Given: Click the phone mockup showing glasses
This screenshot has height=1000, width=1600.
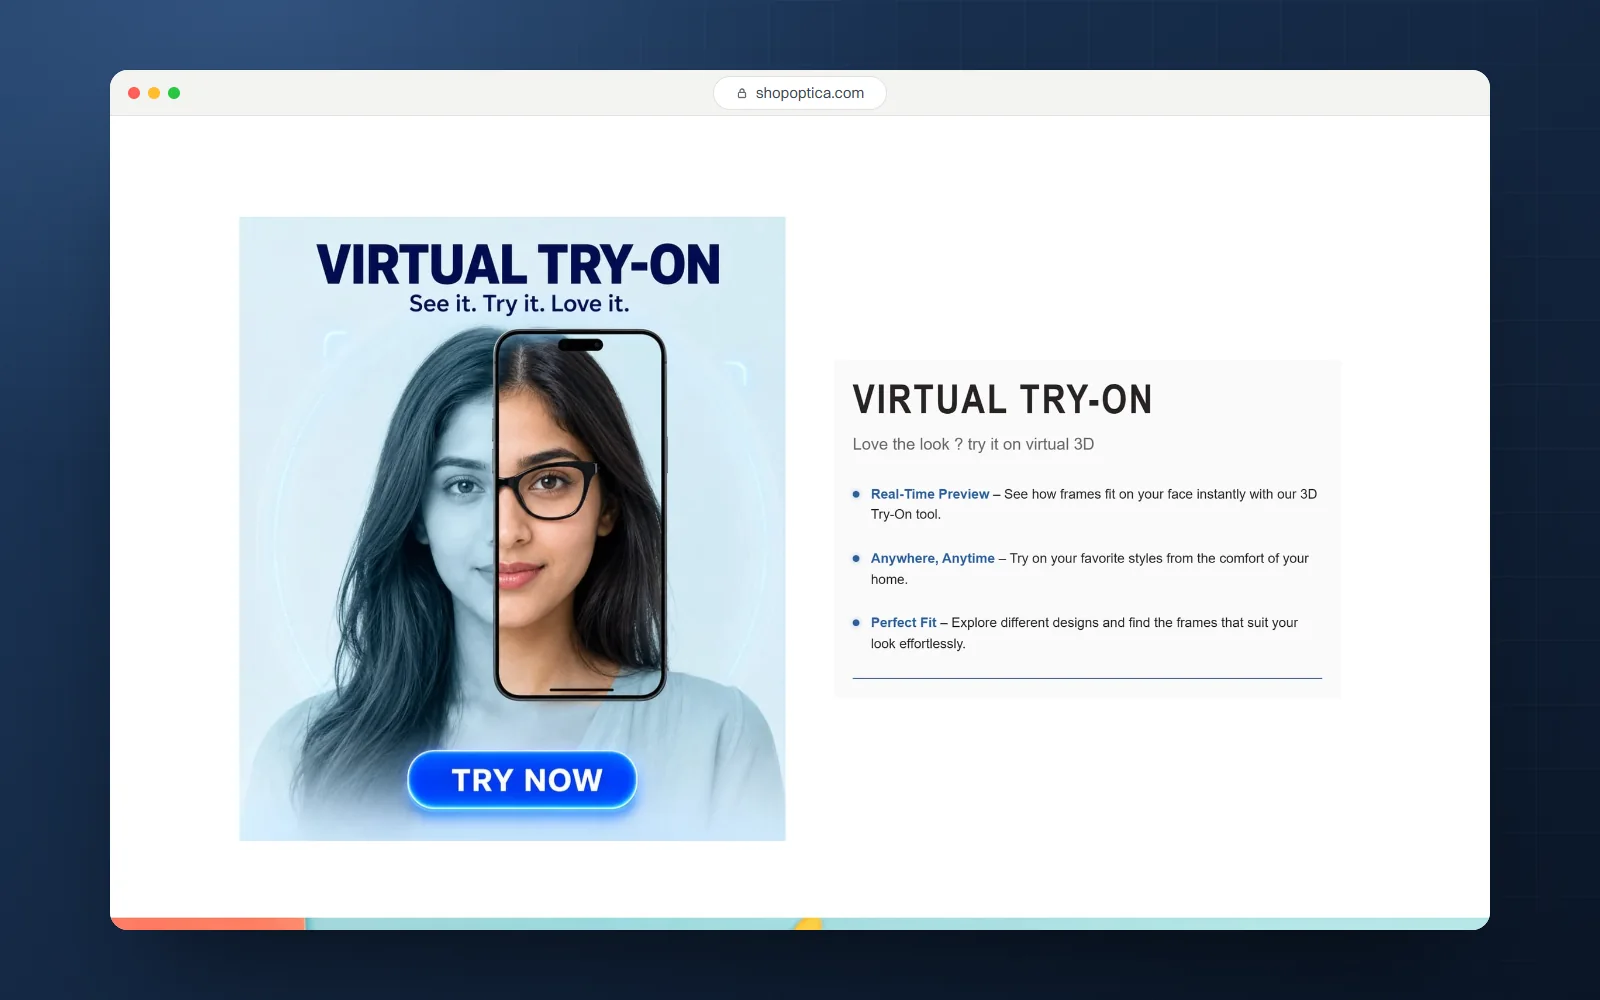Looking at the screenshot, I should pos(580,515).
